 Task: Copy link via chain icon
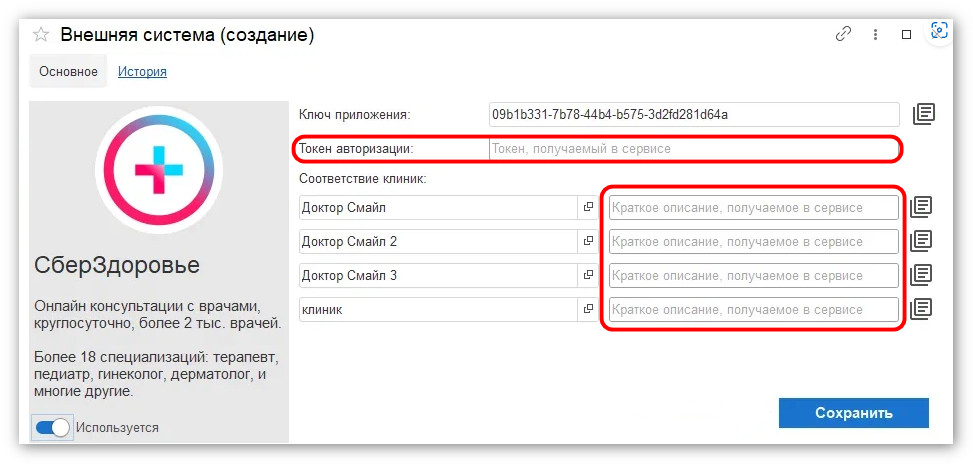click(x=843, y=35)
